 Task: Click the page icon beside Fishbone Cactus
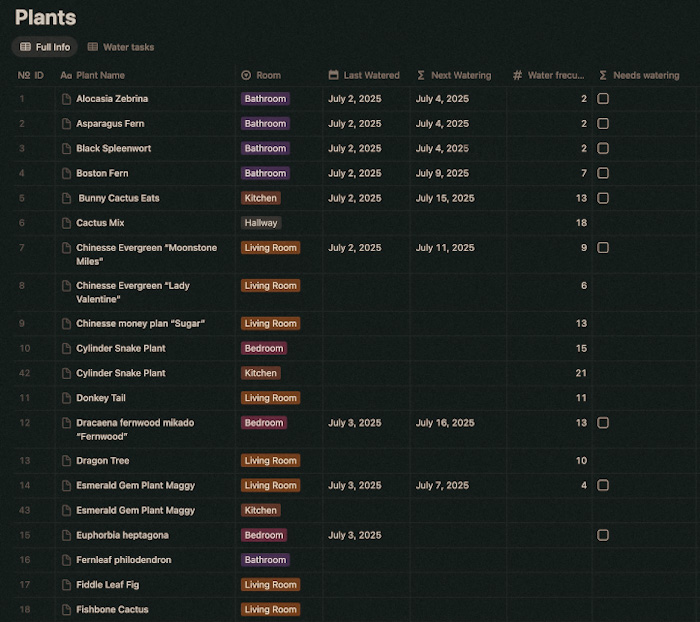(66, 609)
